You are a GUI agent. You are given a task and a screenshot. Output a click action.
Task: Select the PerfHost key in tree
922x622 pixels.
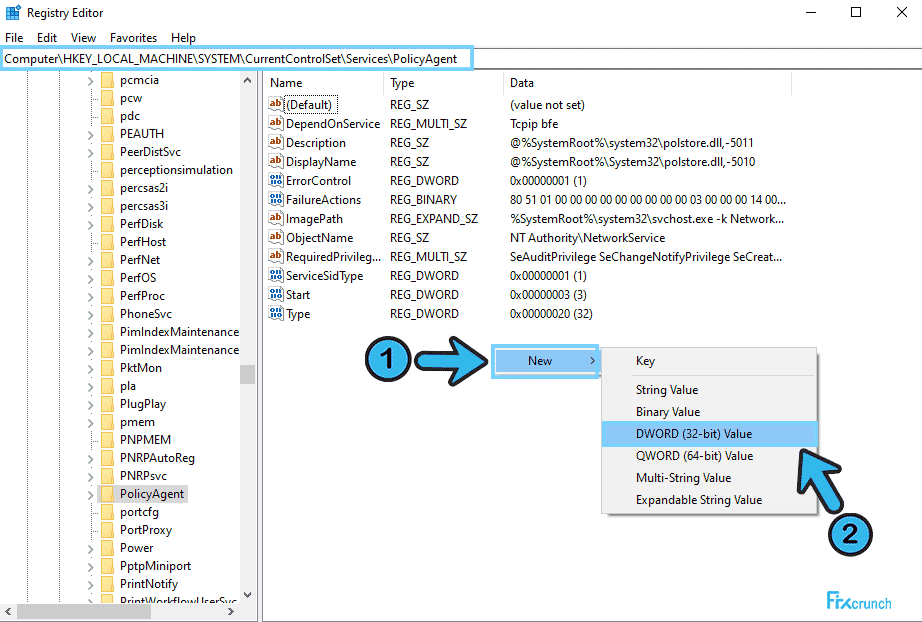pos(143,242)
